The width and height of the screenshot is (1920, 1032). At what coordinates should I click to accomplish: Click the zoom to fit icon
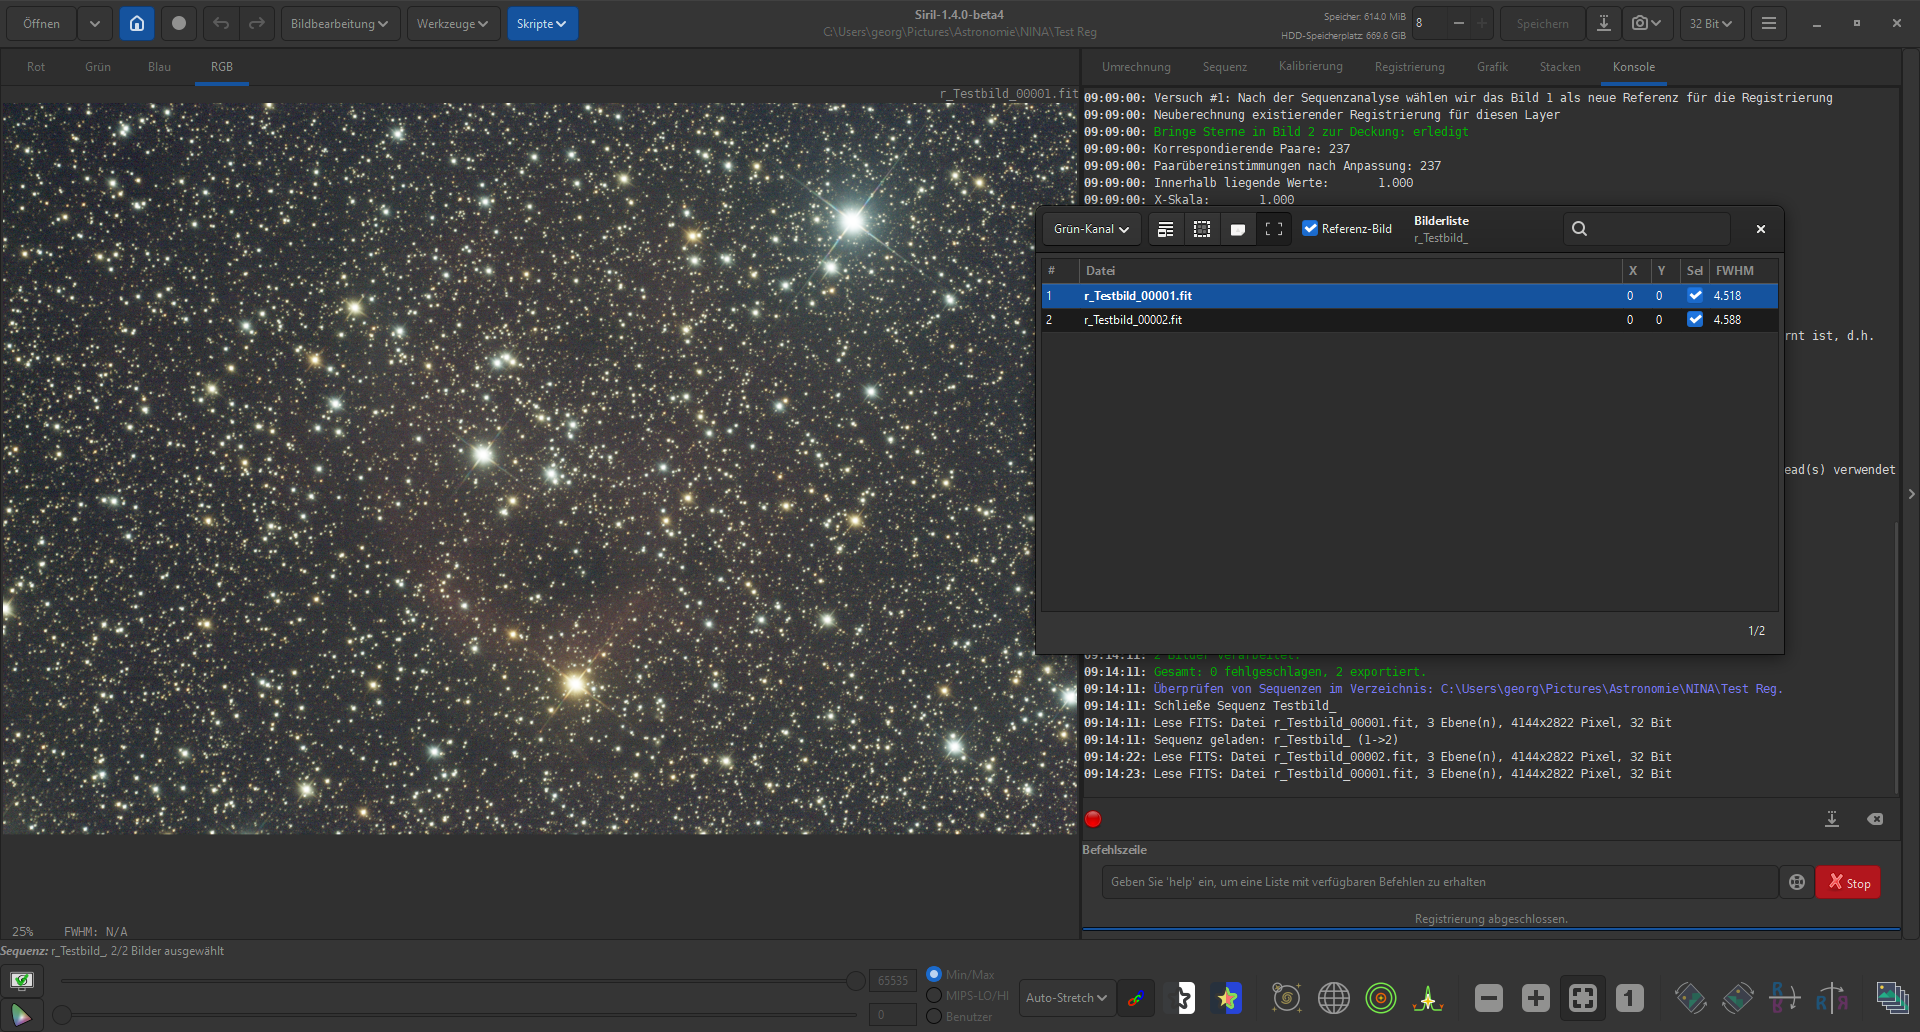point(1583,997)
